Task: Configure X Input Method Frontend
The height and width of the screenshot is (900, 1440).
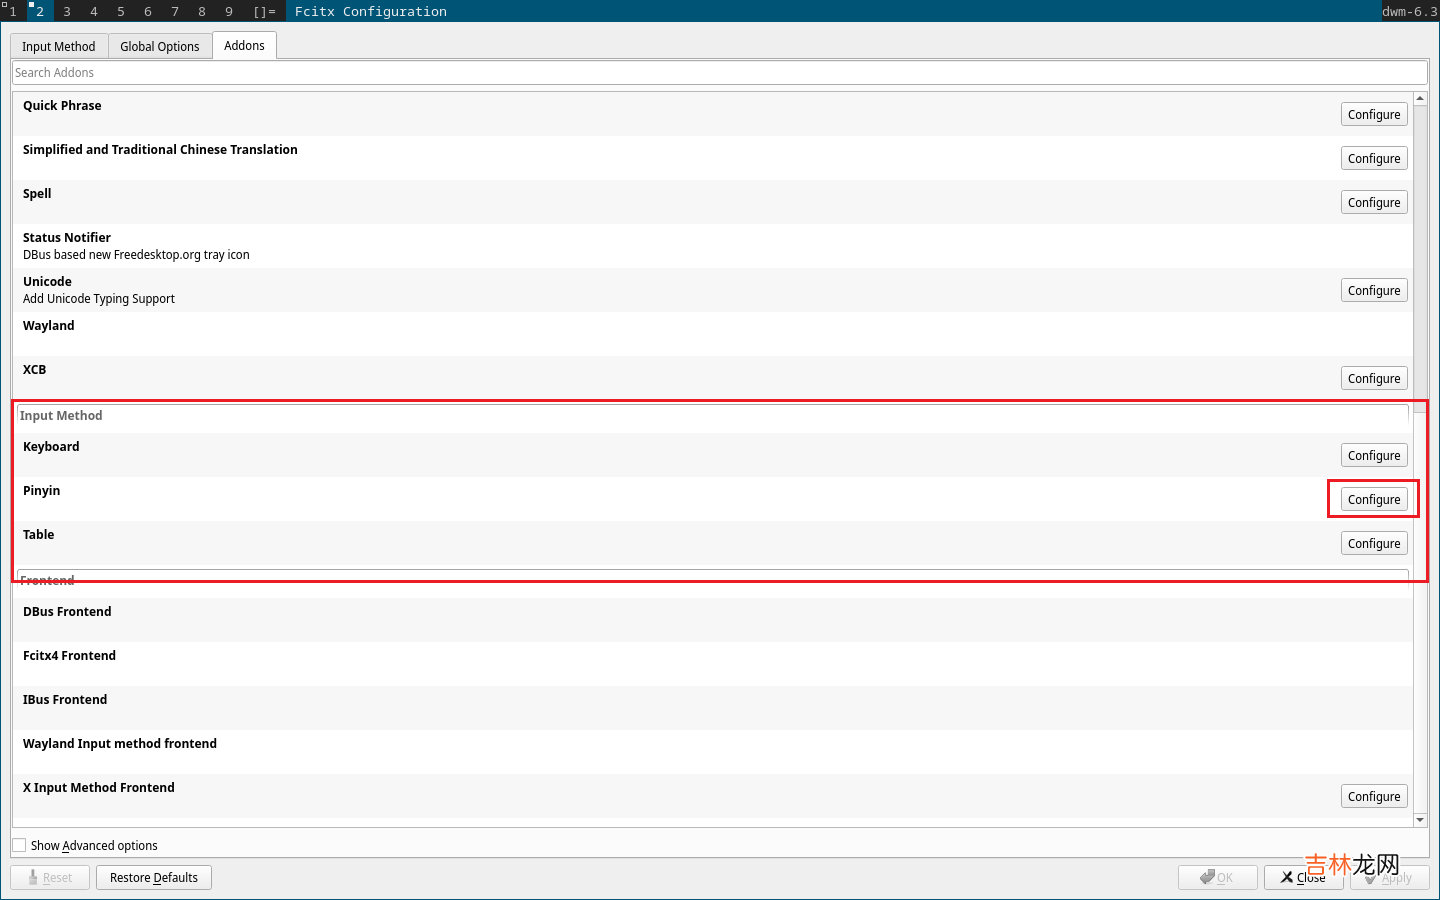Action: pos(1374,797)
